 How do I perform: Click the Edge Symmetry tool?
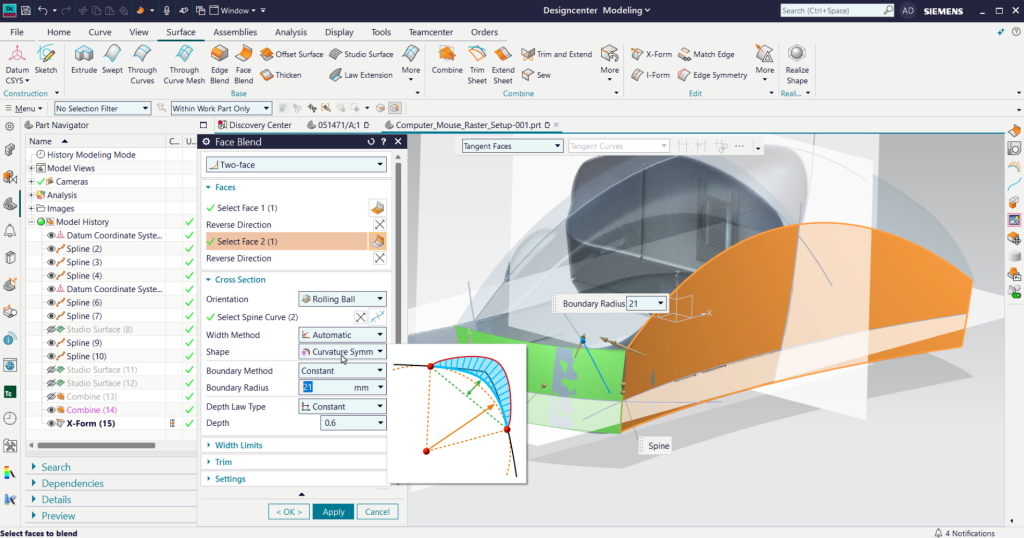coord(712,75)
